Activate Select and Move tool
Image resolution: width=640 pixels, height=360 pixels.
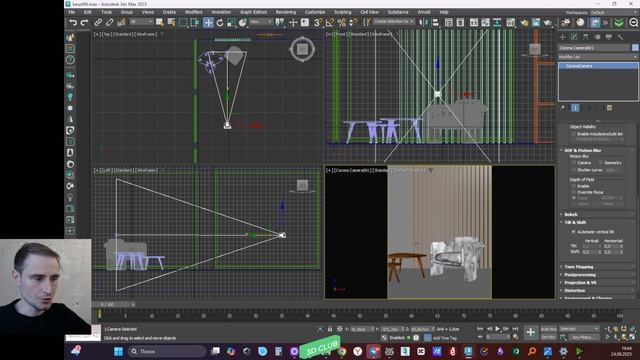(x=208, y=22)
